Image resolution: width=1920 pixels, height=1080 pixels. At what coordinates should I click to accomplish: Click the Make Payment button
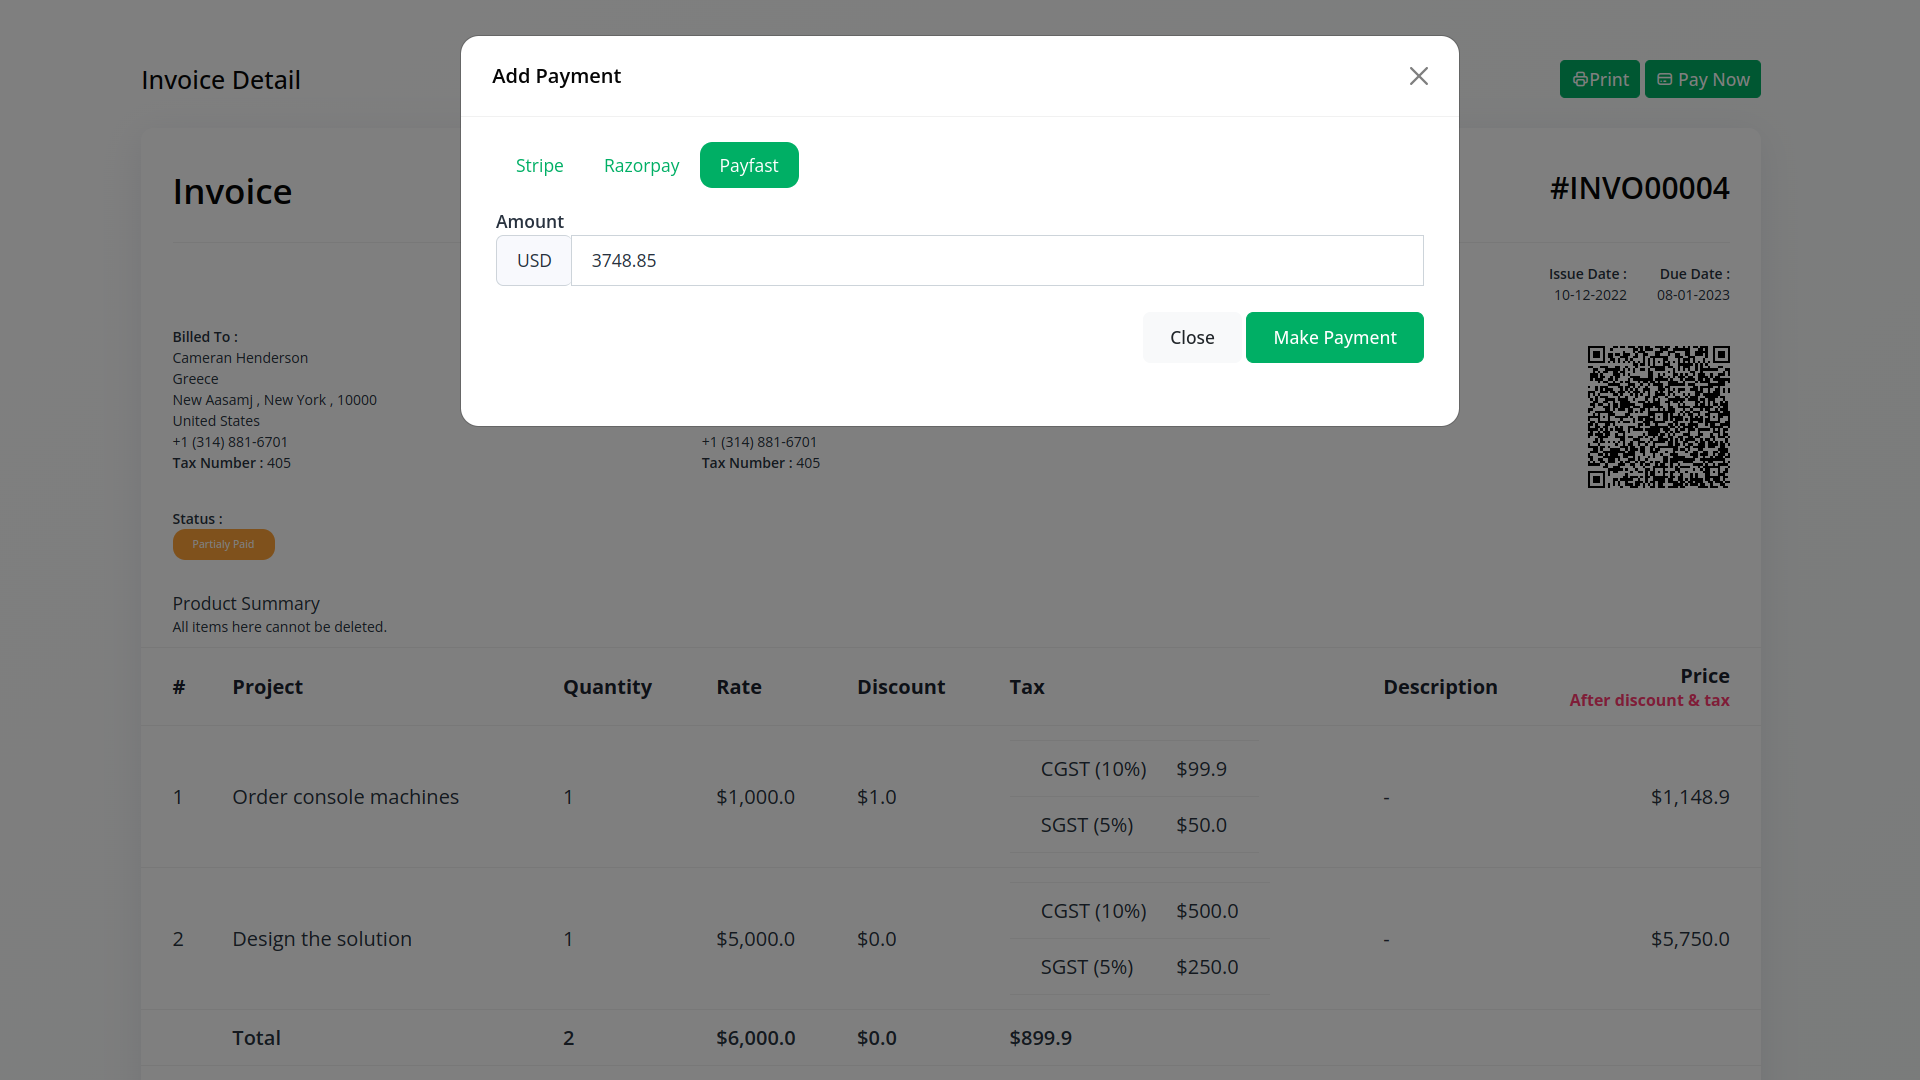(1334, 338)
